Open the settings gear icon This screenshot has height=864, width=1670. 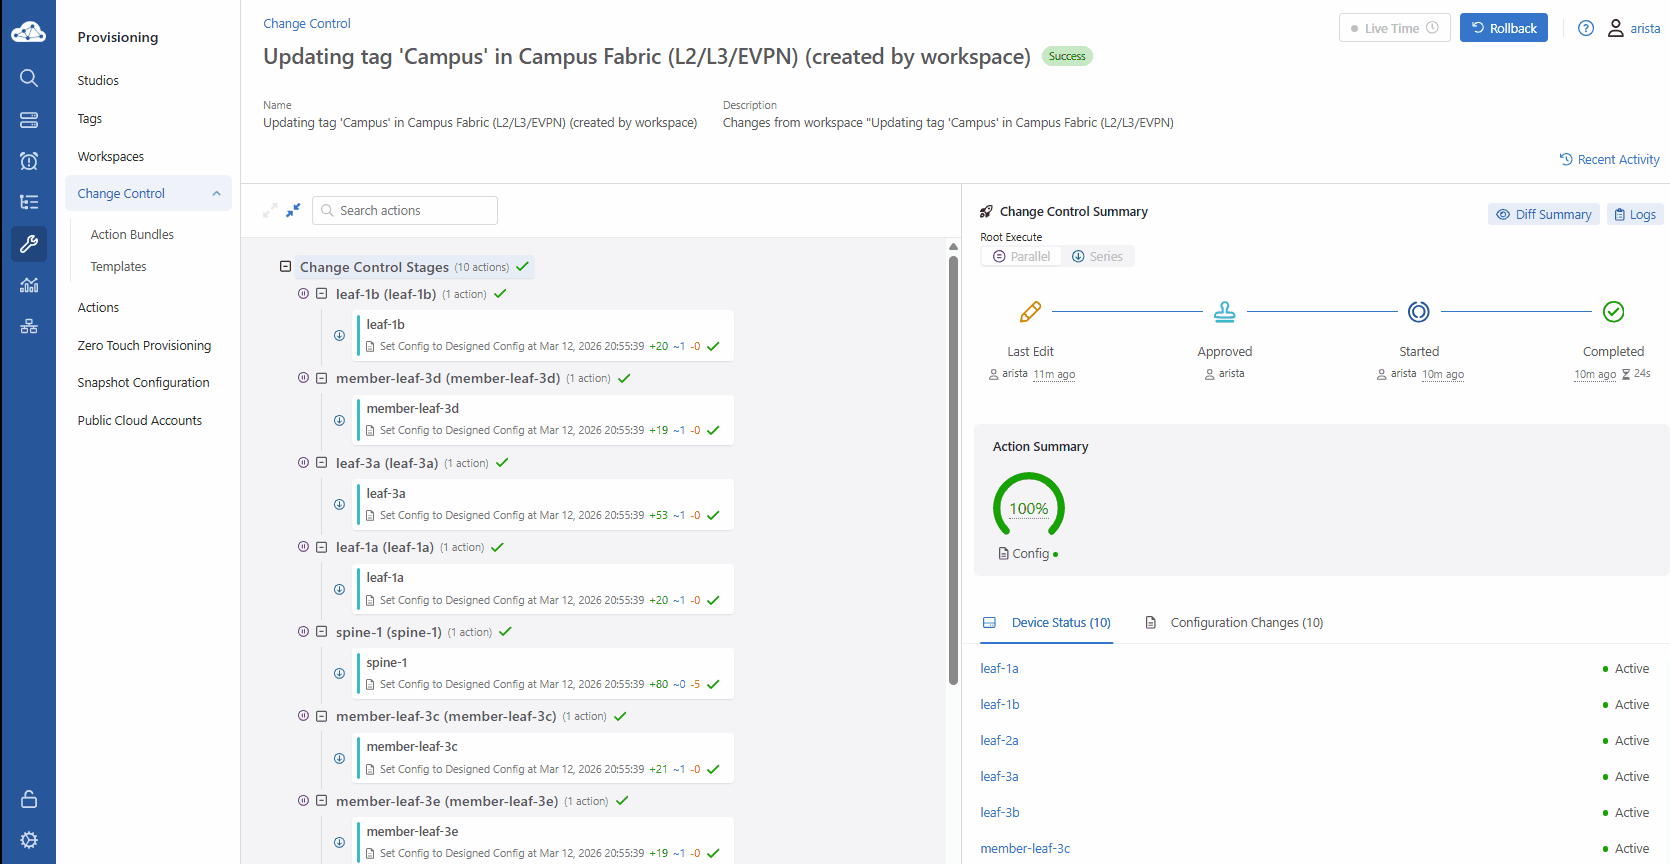(29, 840)
